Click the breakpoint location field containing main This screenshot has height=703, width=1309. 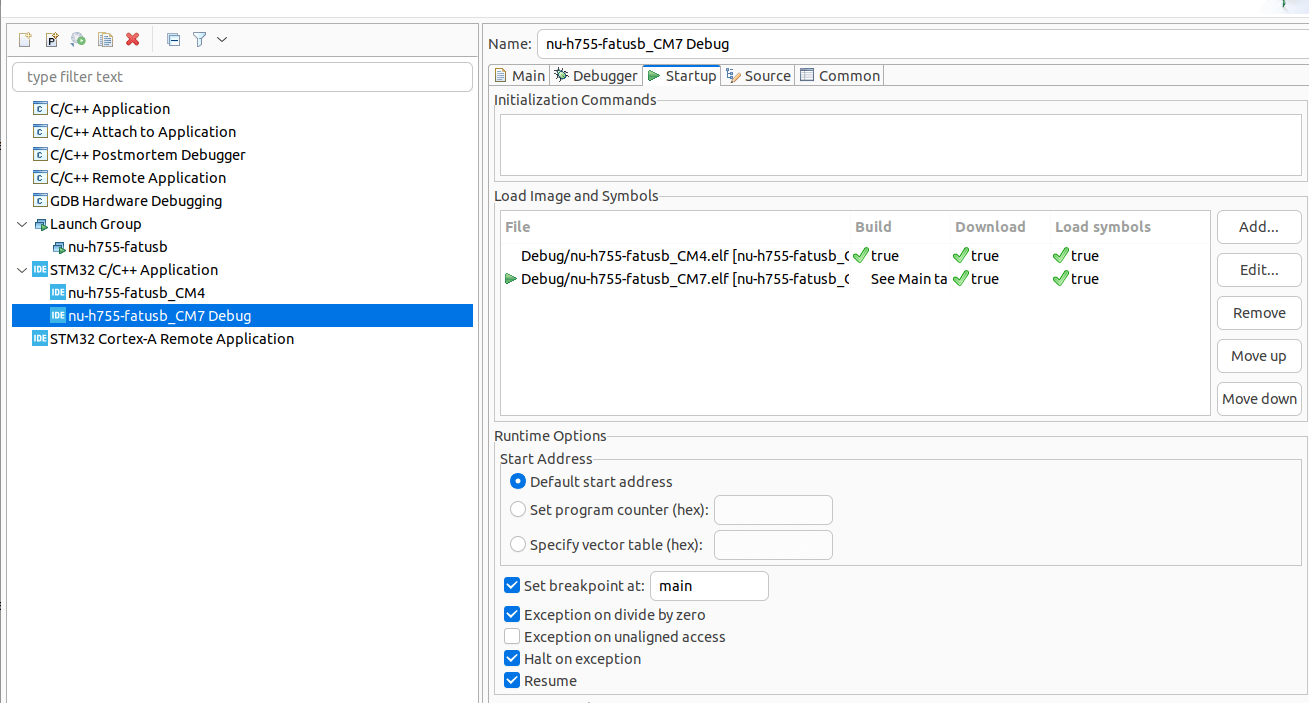click(x=709, y=585)
